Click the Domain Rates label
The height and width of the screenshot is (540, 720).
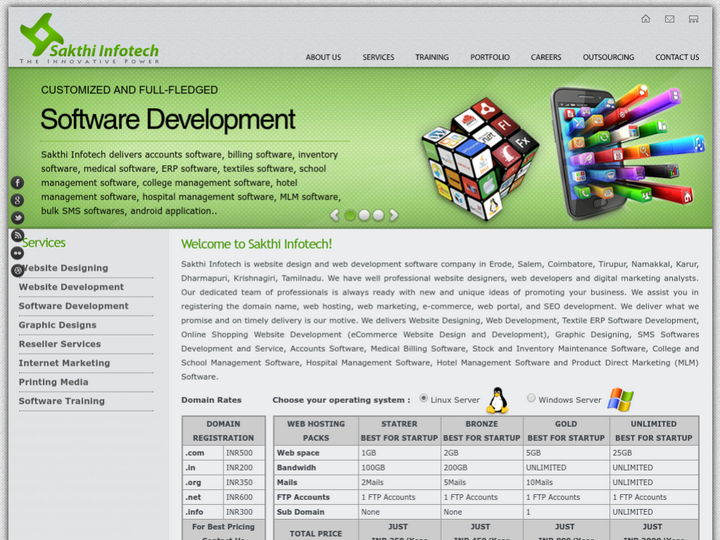click(x=211, y=400)
